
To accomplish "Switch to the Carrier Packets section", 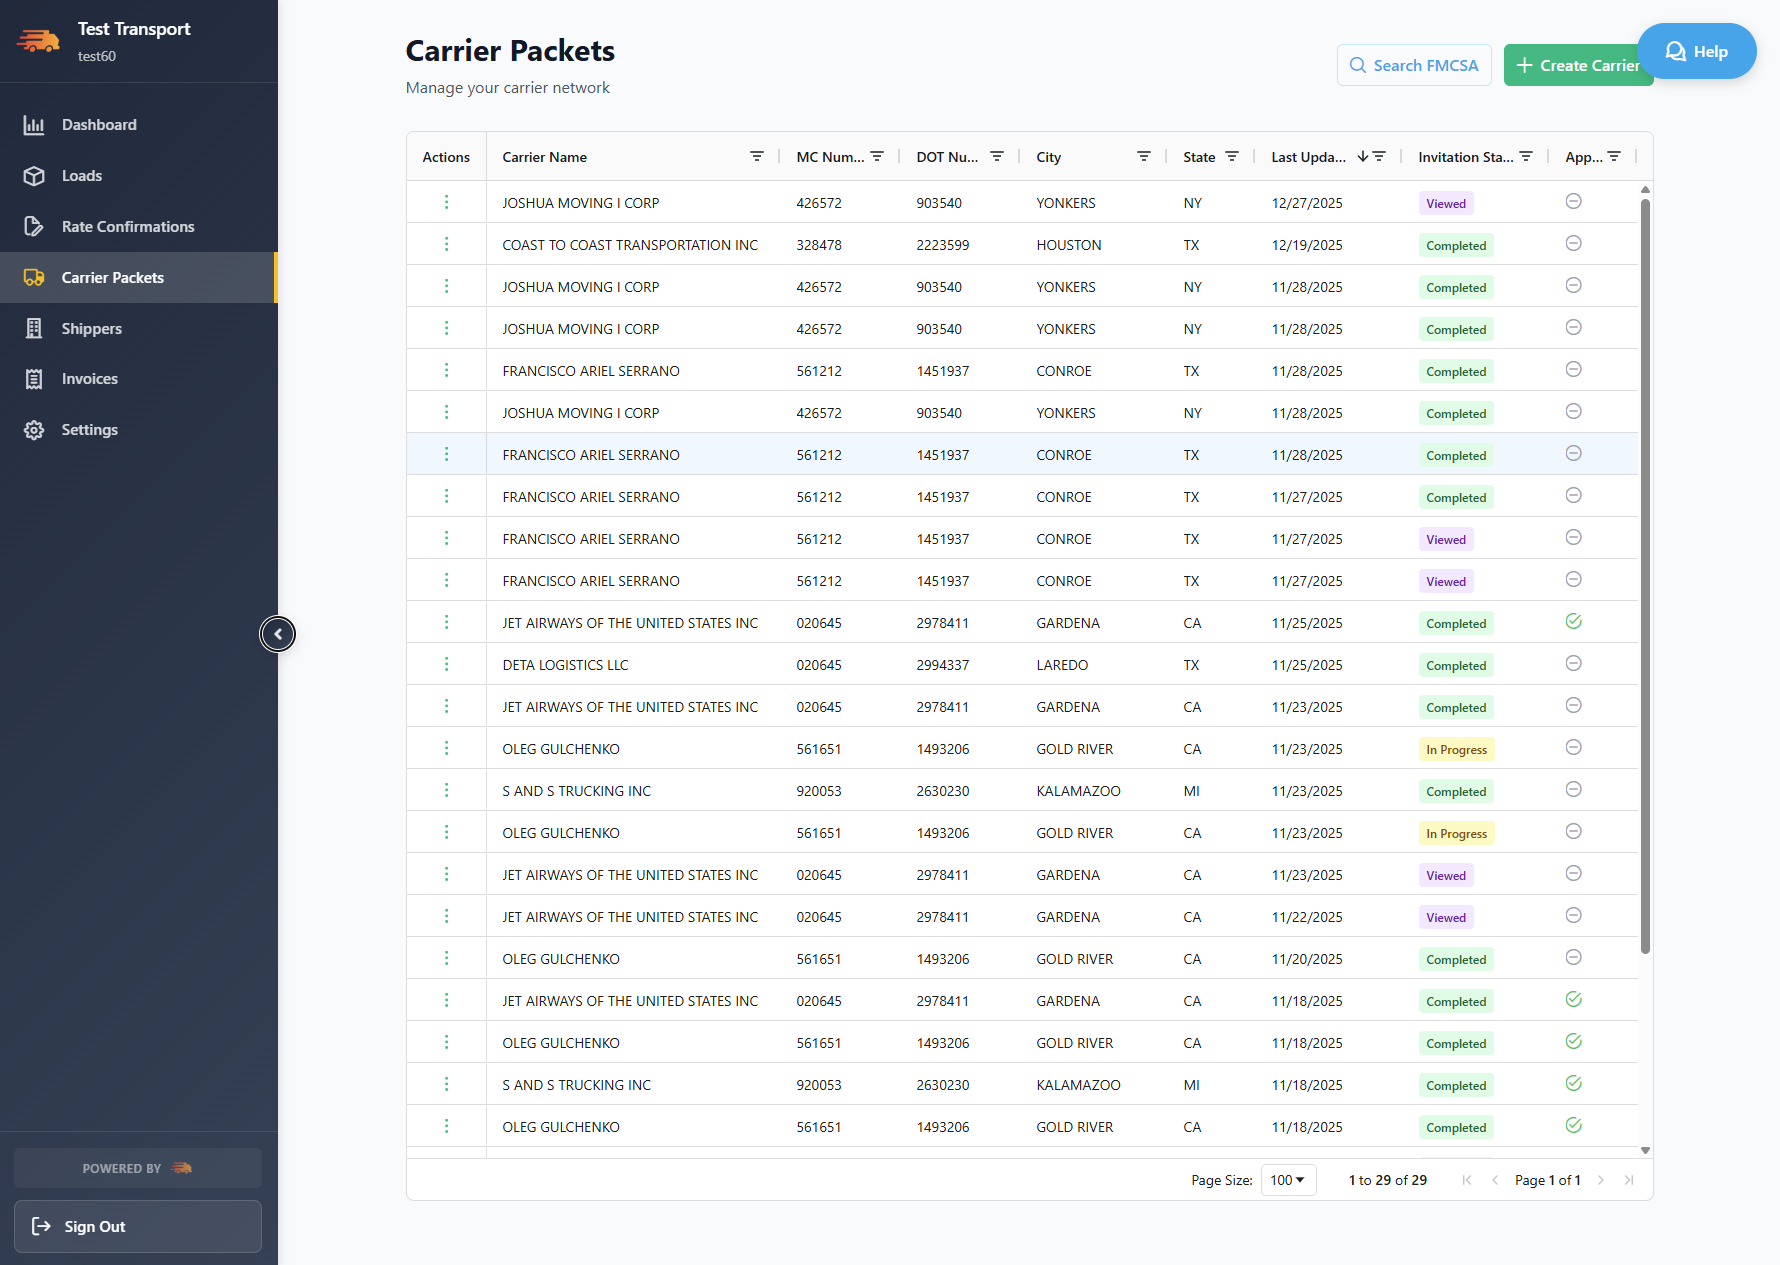I will (113, 277).
